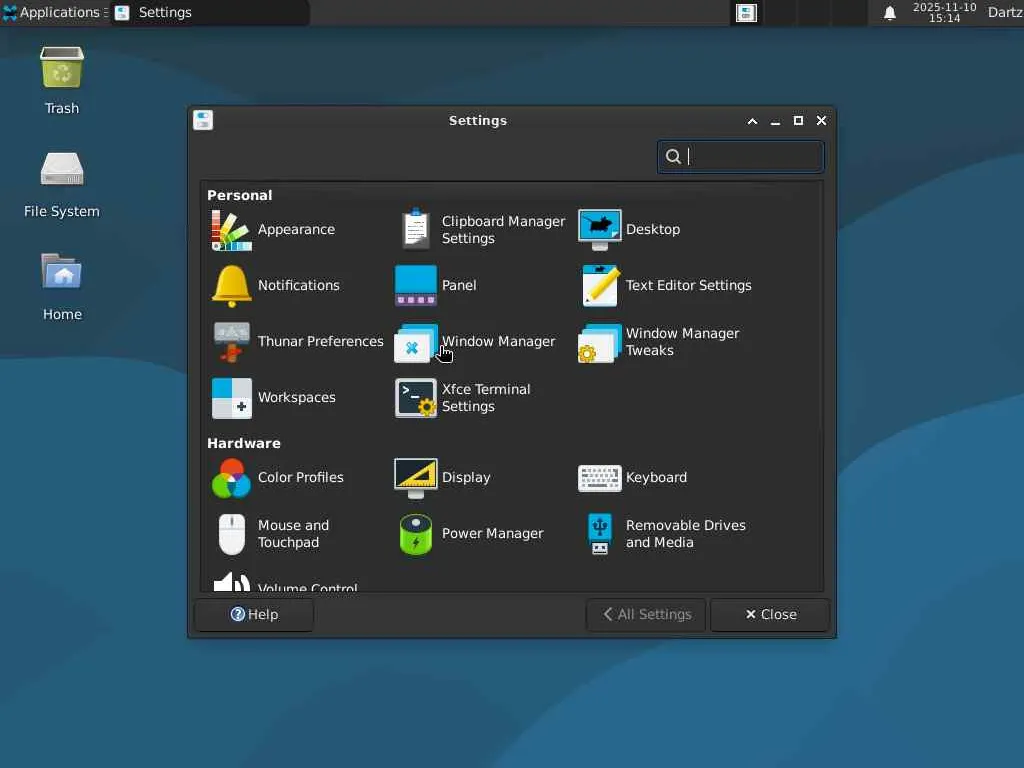Click the Personal section heading
The image size is (1024, 768).
(240, 195)
